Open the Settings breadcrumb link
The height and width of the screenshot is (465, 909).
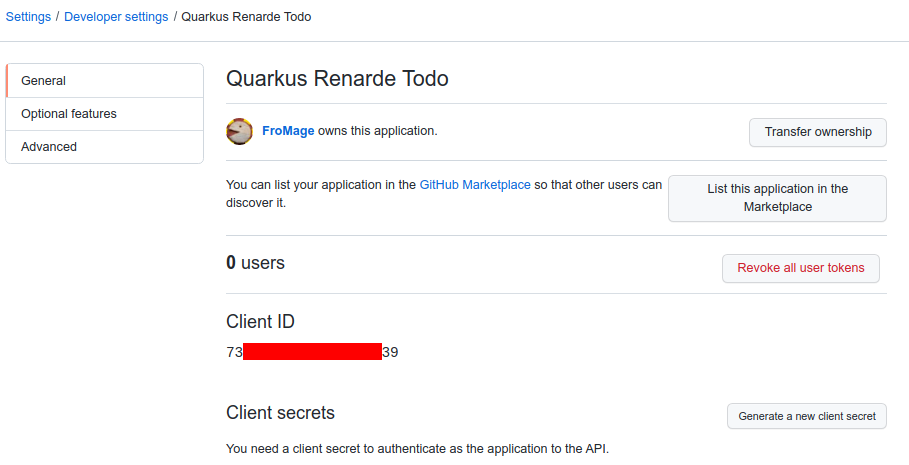click(x=28, y=17)
